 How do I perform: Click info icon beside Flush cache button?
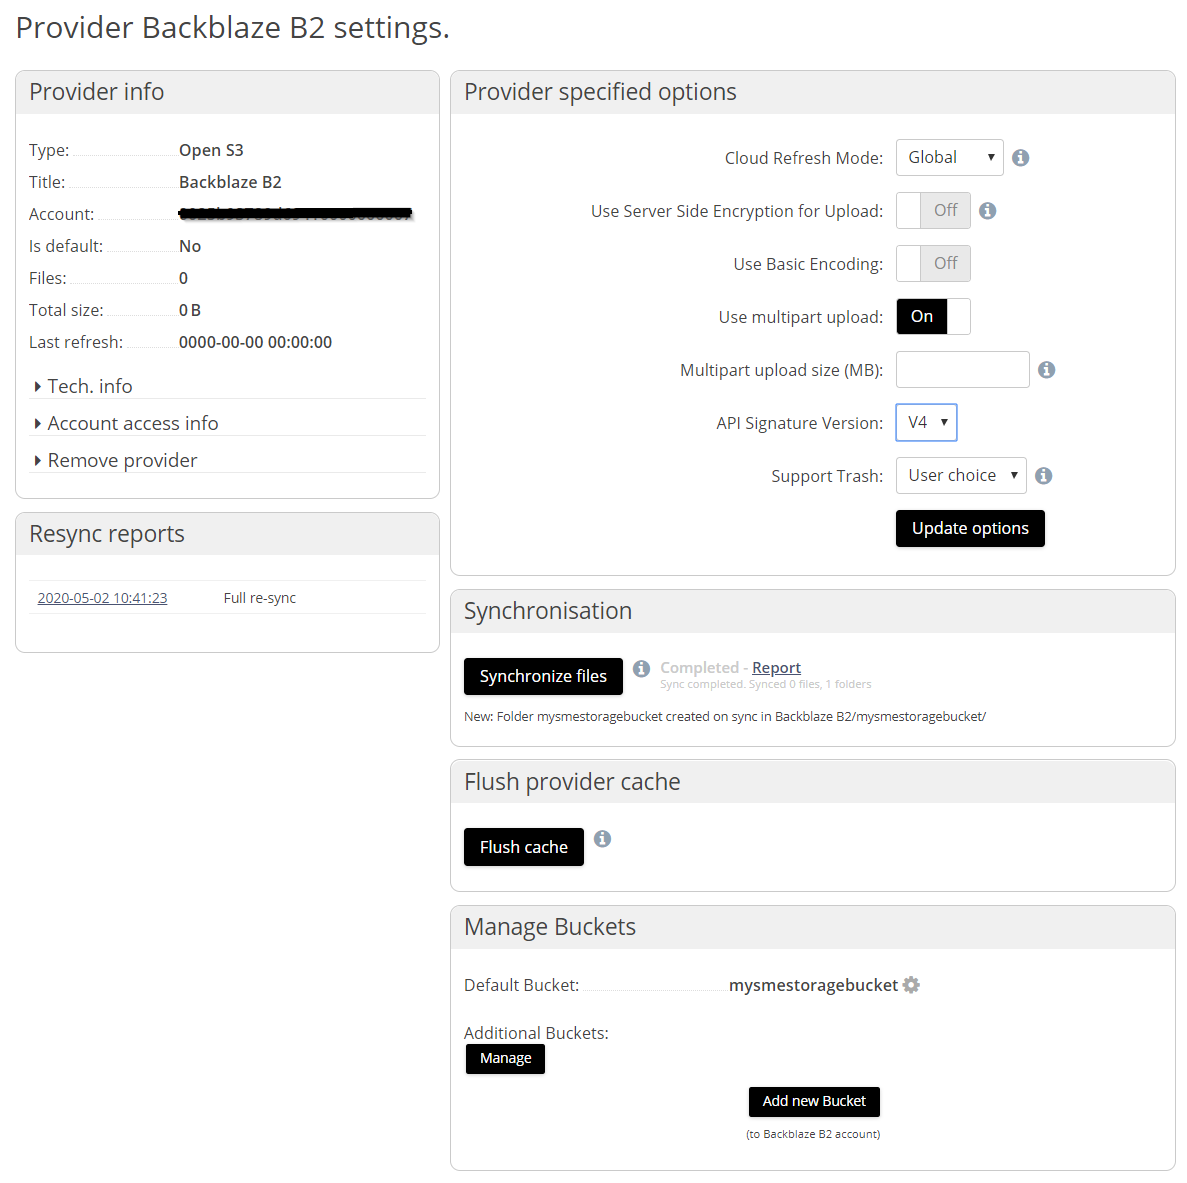pyautogui.click(x=602, y=839)
